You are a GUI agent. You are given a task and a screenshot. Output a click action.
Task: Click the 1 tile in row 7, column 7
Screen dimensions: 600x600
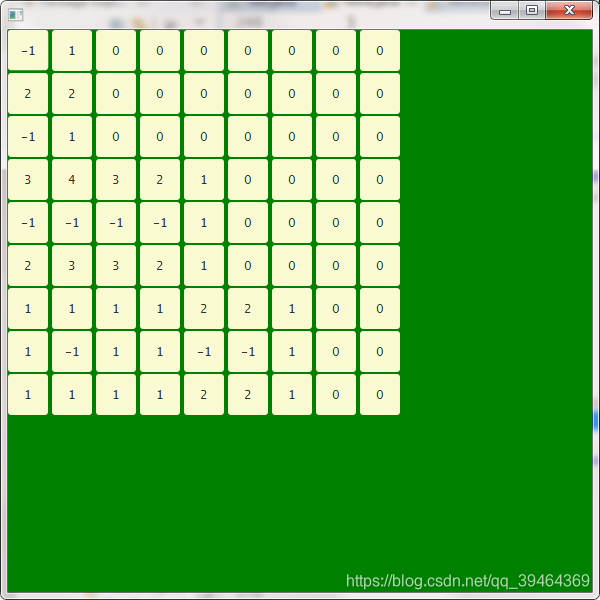(x=292, y=309)
